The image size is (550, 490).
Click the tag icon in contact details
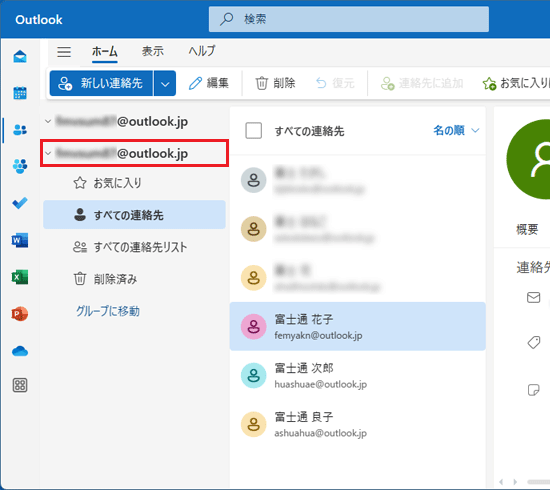point(534,342)
